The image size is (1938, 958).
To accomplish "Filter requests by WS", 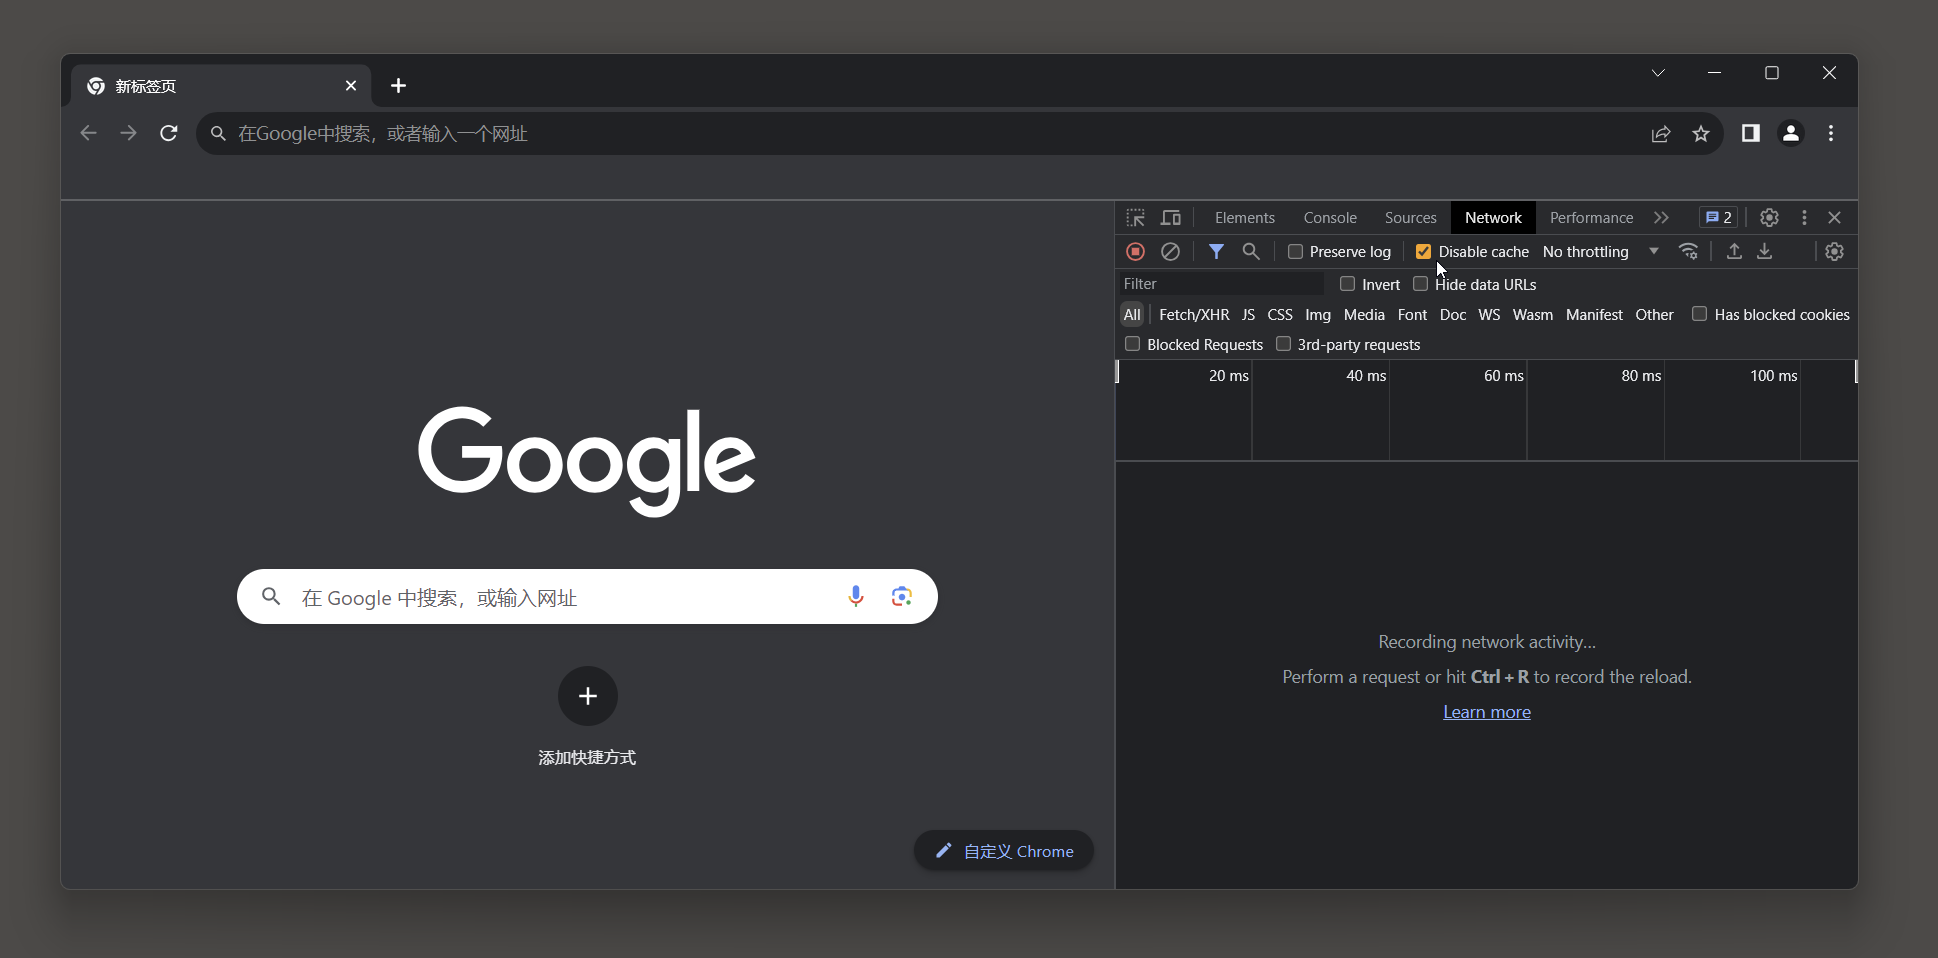I will 1489,314.
